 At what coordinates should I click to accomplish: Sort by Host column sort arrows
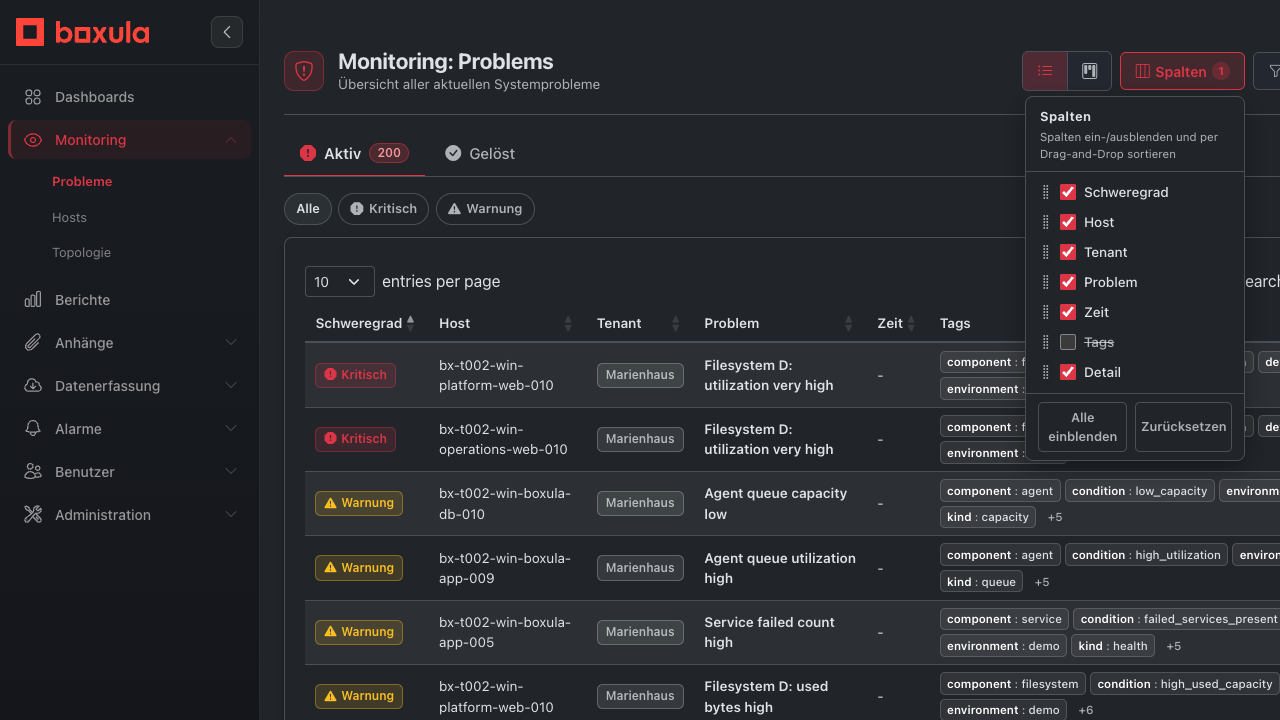(568, 323)
